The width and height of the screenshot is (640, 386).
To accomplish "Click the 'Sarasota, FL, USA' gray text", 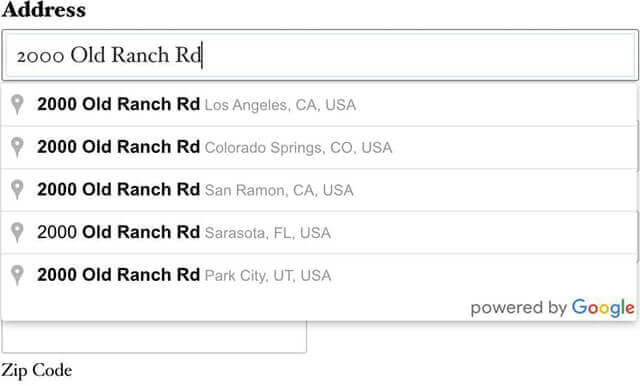I will click(x=267, y=233).
